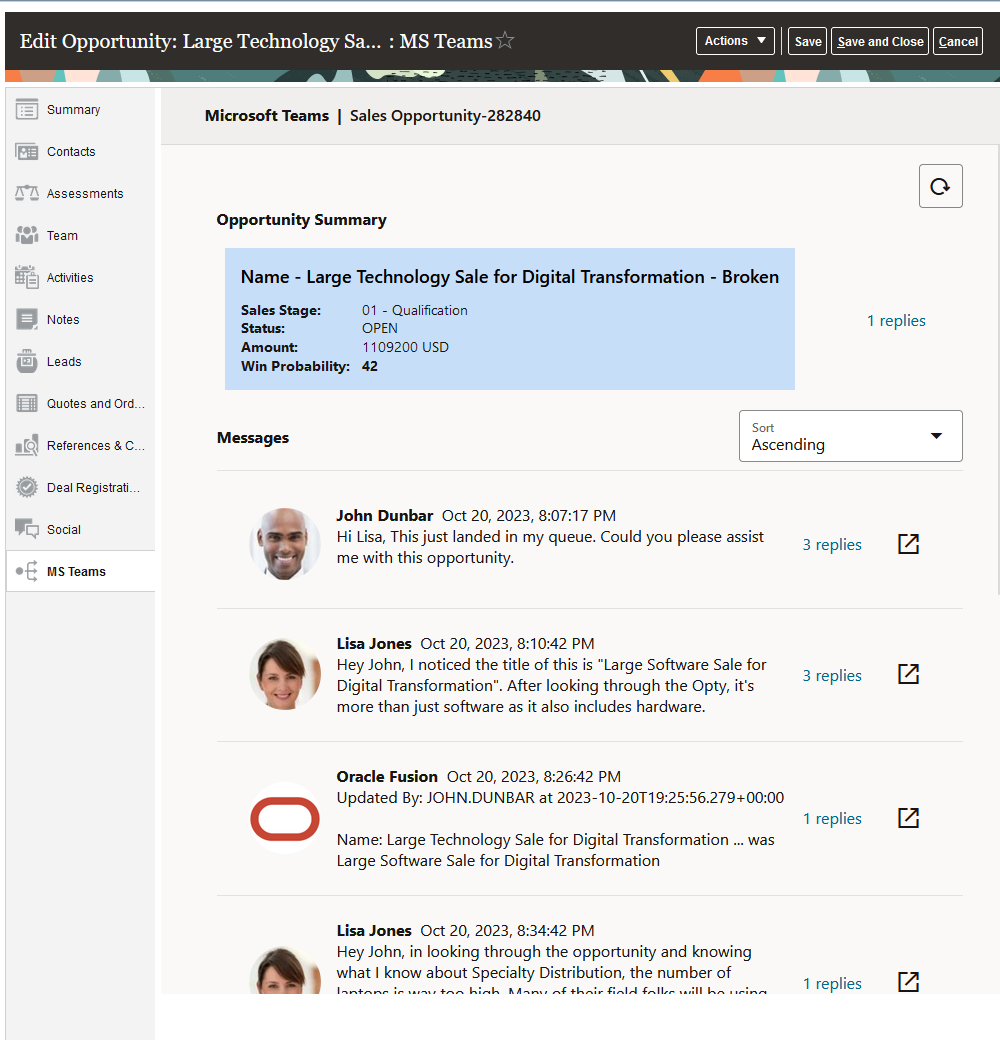Image resolution: width=1000 pixels, height=1040 pixels.
Task: Click the Deal Registration badge icon
Action: [x=27, y=488]
